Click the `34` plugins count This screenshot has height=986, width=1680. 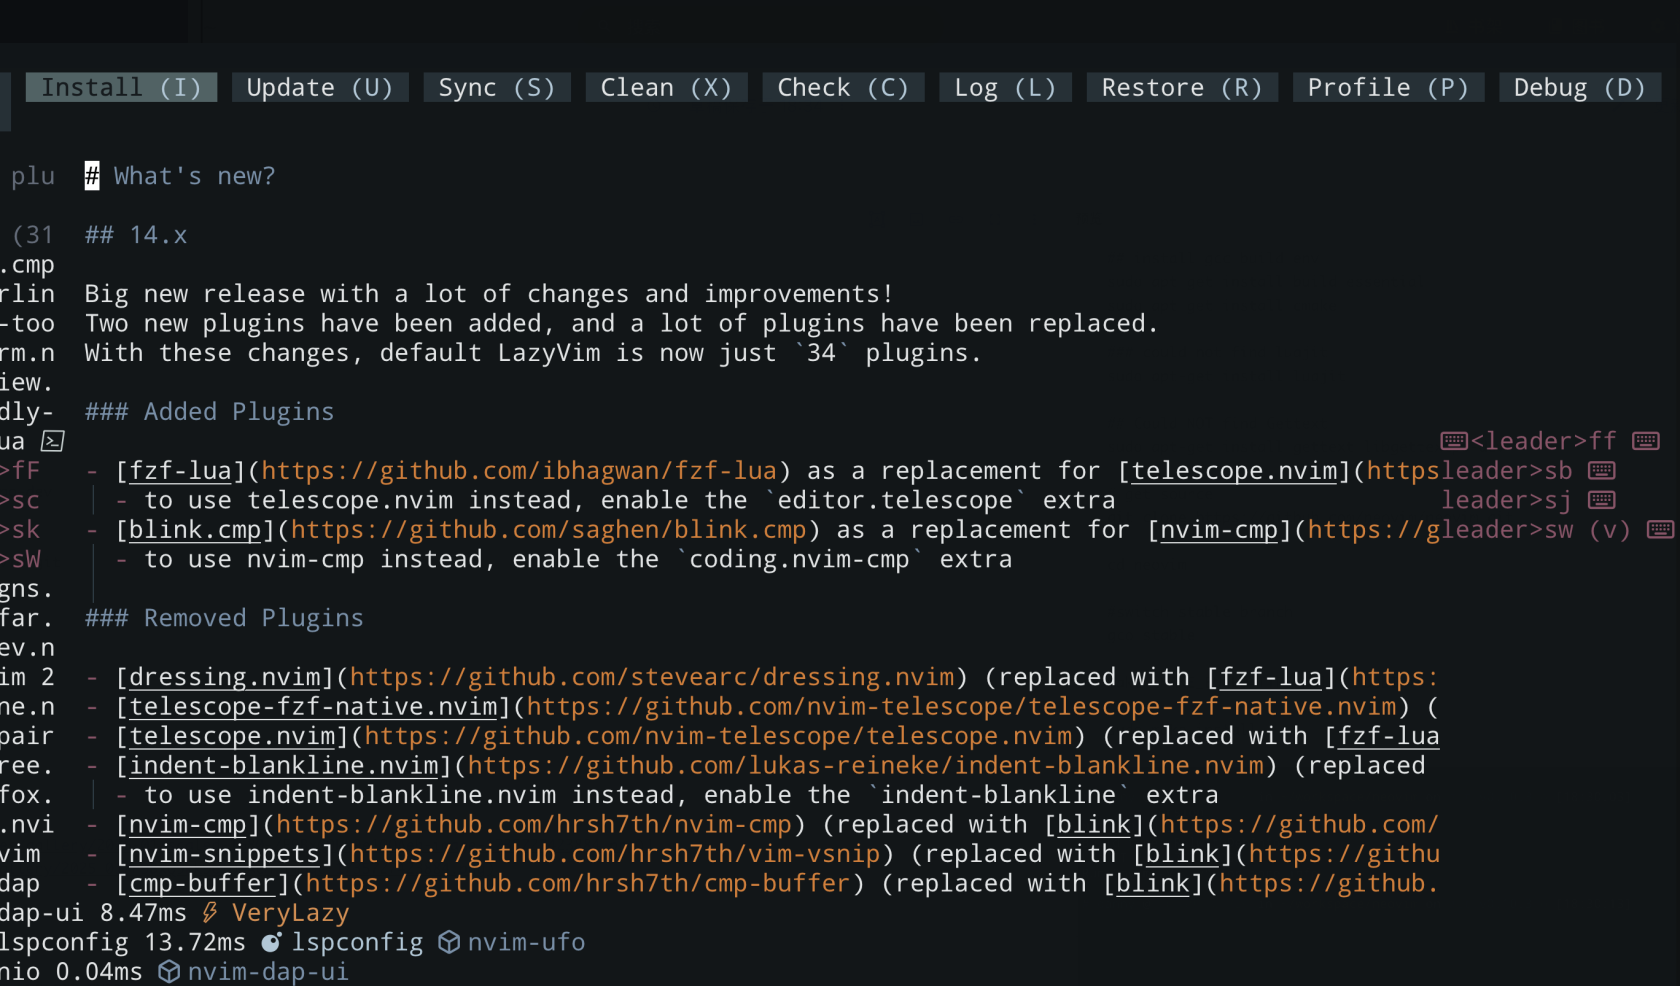pyautogui.click(x=821, y=353)
